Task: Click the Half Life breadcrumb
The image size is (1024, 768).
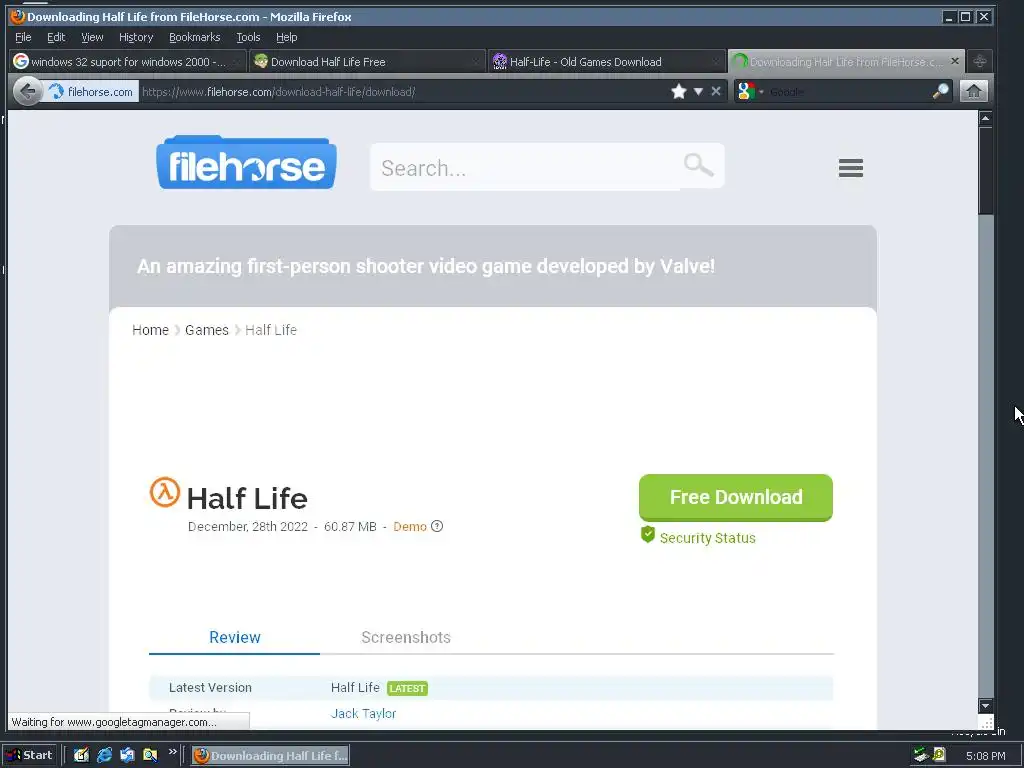Action: coord(270,330)
